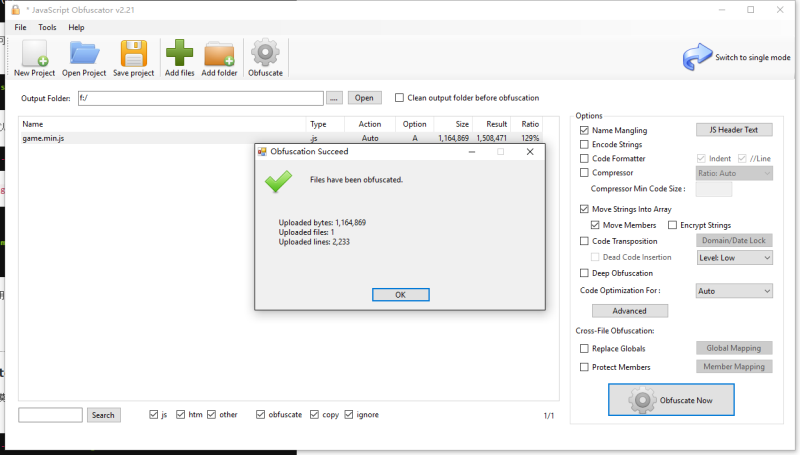Viewport: 800px width, 455px height.
Task: Click the Add folder toolbar icon
Action: coord(219,54)
